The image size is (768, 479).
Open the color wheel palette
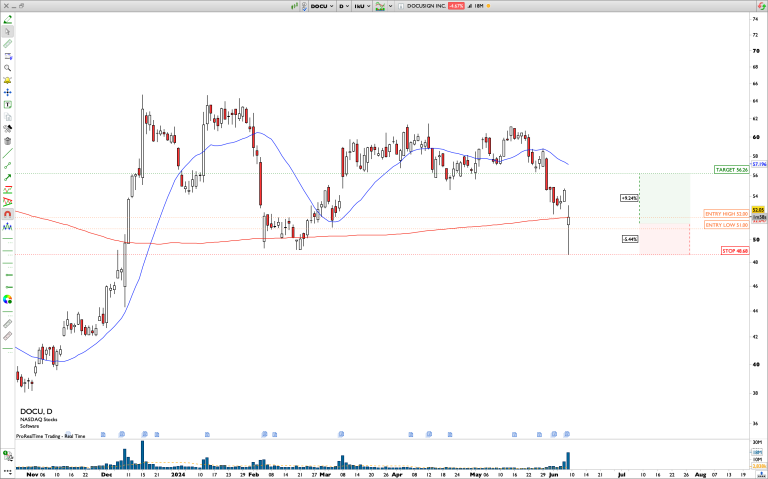[7, 298]
